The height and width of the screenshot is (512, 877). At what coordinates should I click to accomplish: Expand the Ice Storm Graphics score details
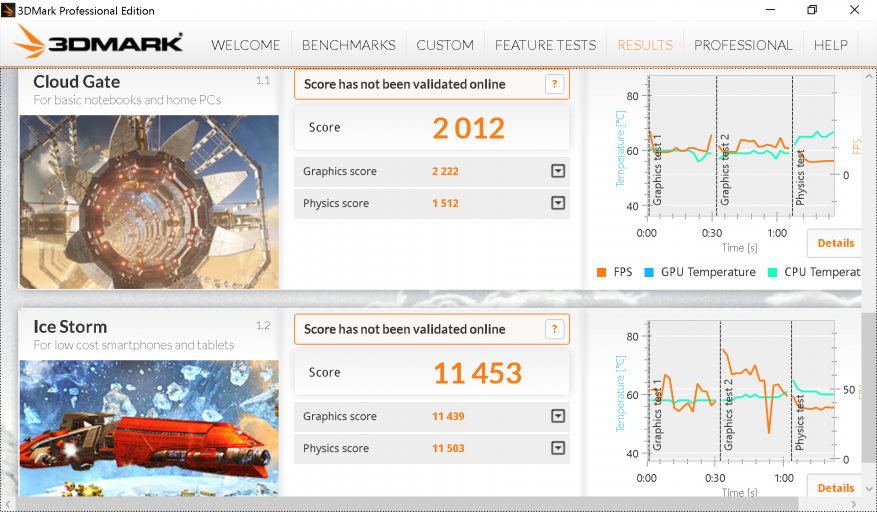pos(558,416)
